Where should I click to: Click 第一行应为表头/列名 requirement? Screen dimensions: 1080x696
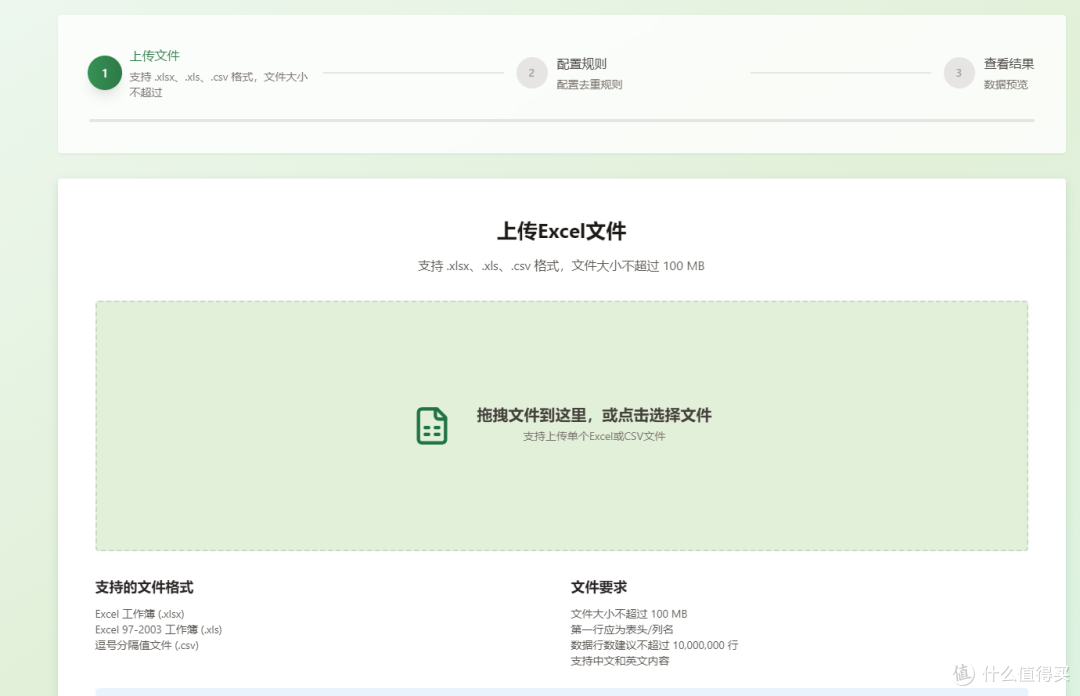(x=622, y=630)
